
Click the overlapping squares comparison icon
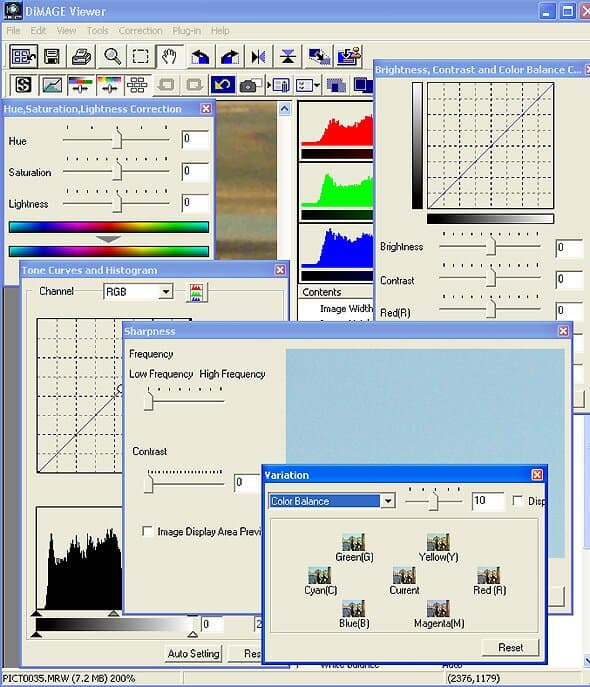336,85
